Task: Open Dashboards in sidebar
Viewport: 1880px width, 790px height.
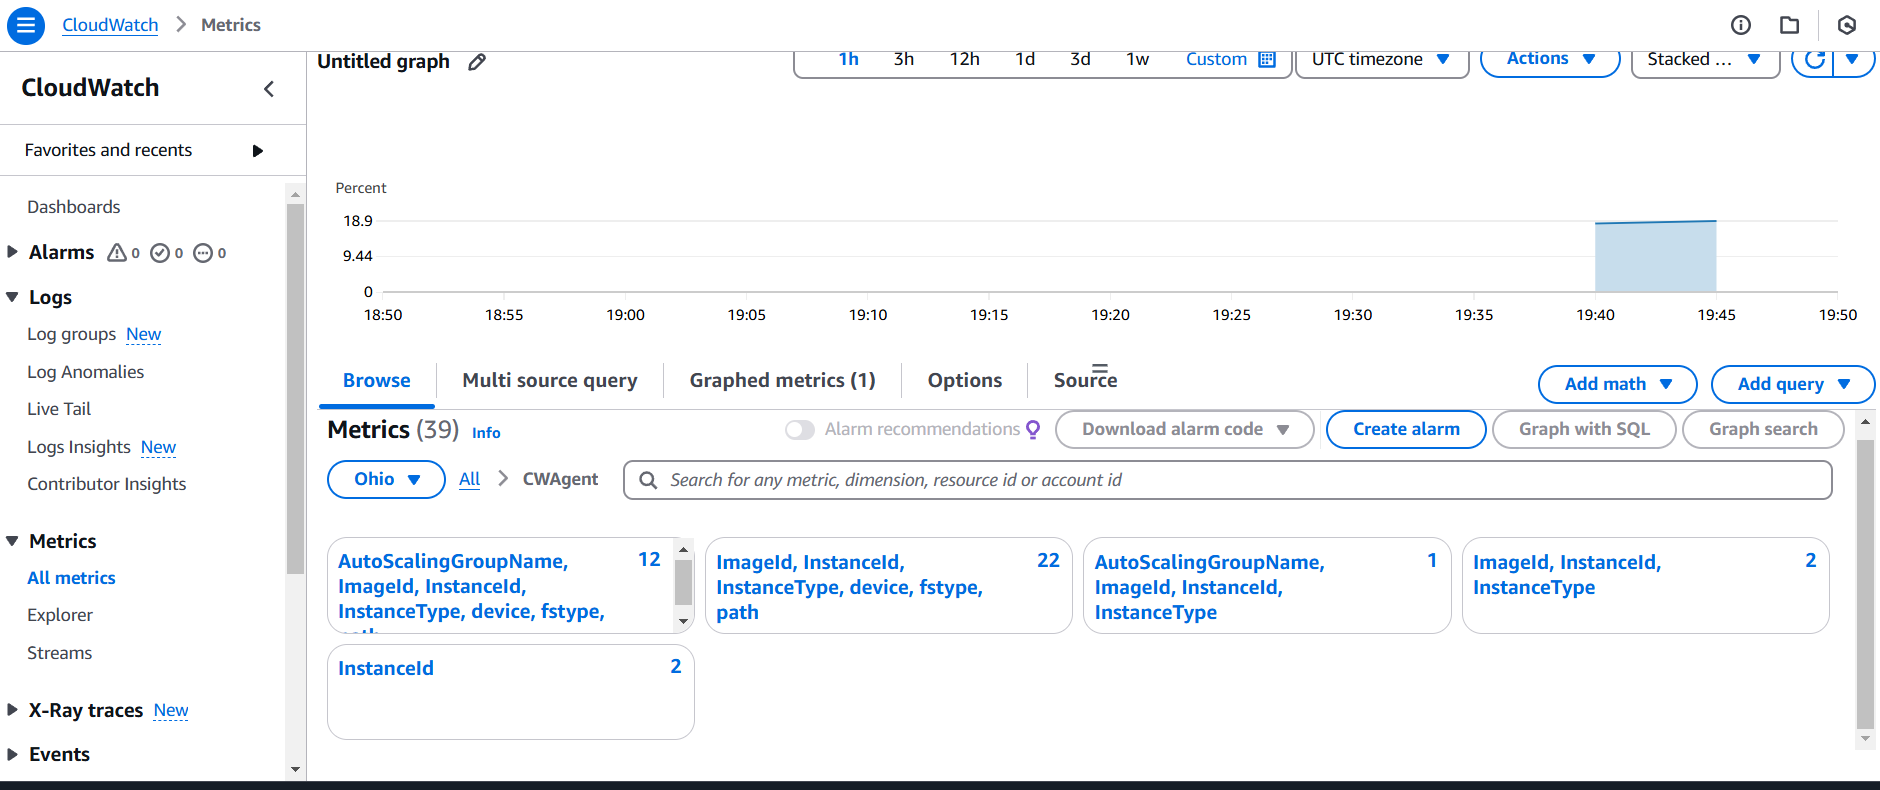Action: 74,207
